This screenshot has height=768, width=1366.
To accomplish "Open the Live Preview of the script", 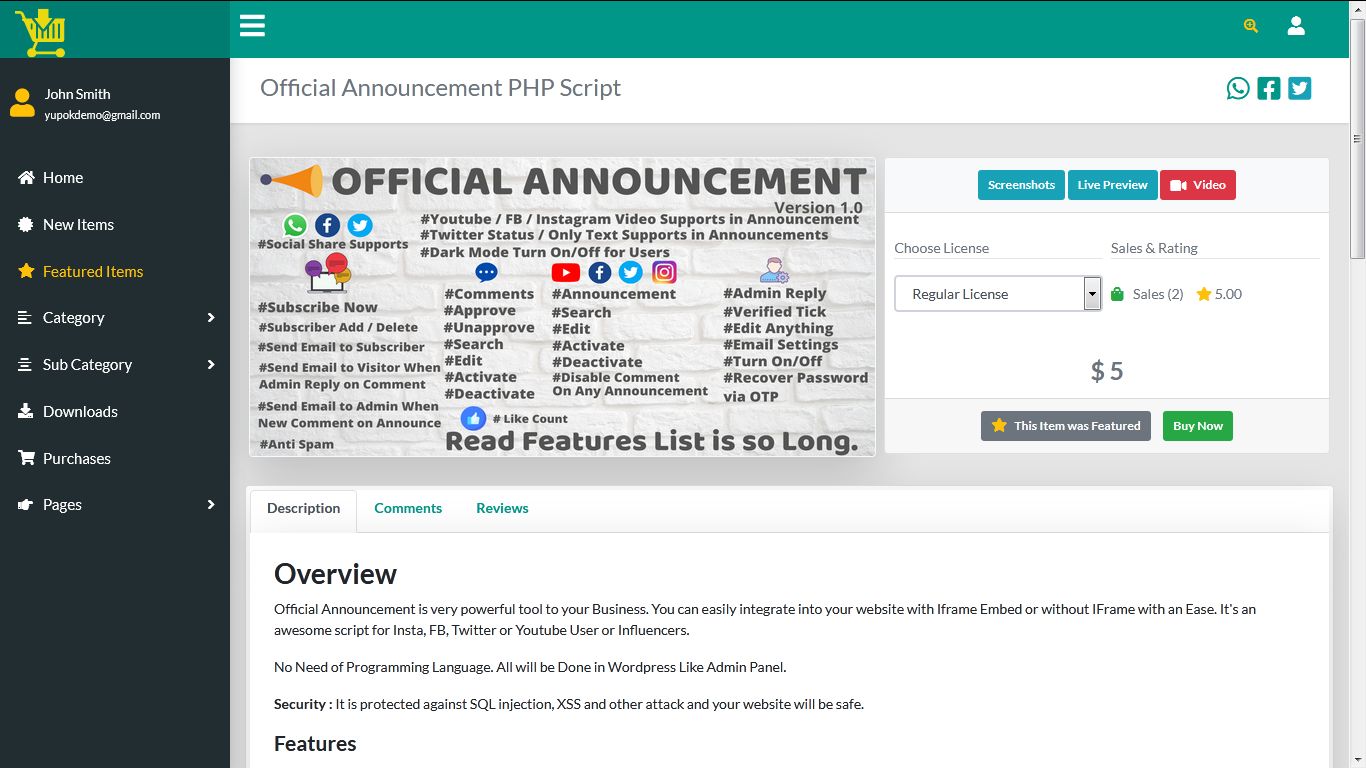I will [1112, 184].
